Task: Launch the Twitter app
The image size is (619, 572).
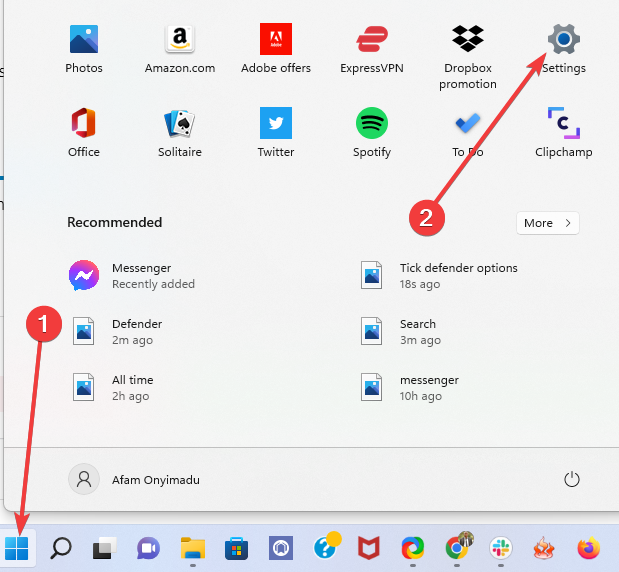Action: (x=276, y=132)
